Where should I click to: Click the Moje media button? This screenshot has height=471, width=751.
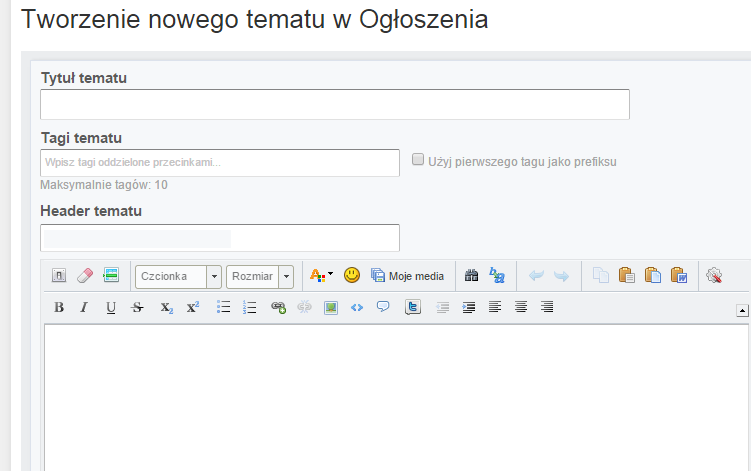pos(408,276)
